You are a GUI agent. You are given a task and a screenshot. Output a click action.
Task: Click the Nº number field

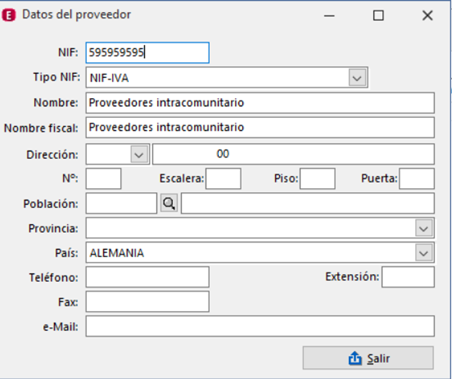click(x=103, y=179)
